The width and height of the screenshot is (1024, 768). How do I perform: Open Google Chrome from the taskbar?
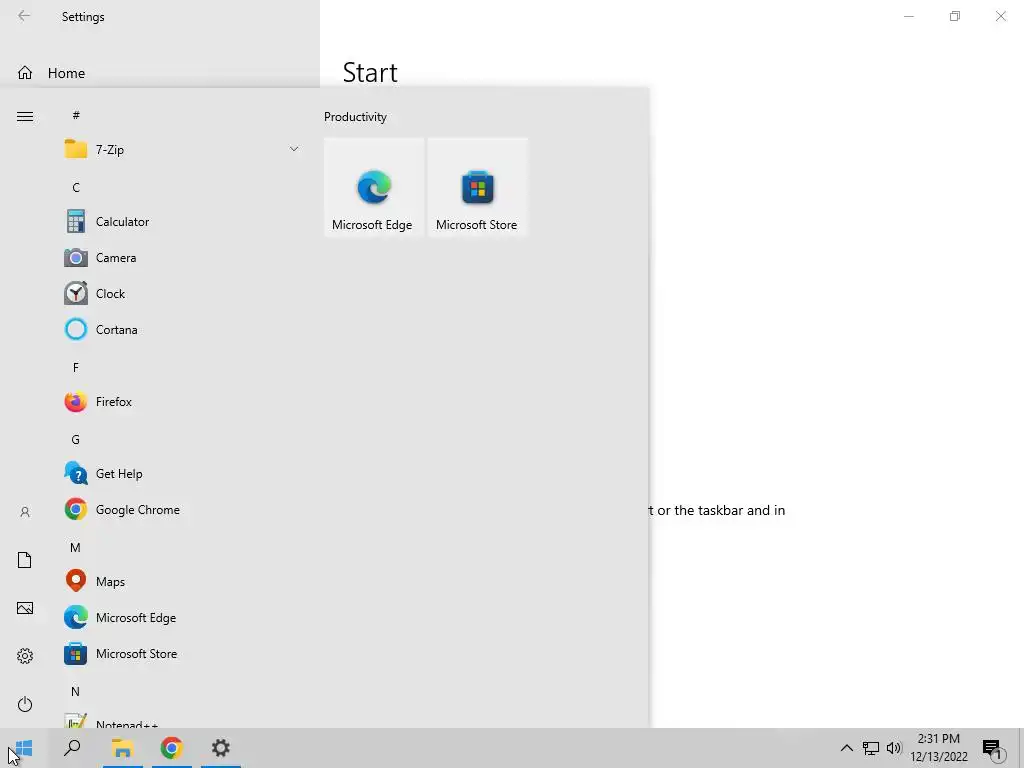[172, 748]
